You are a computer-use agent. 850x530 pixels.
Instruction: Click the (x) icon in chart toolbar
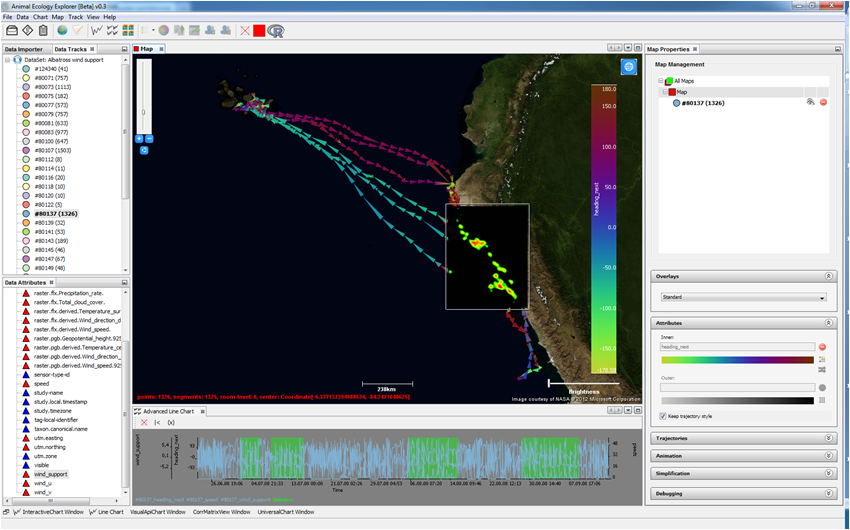click(171, 422)
